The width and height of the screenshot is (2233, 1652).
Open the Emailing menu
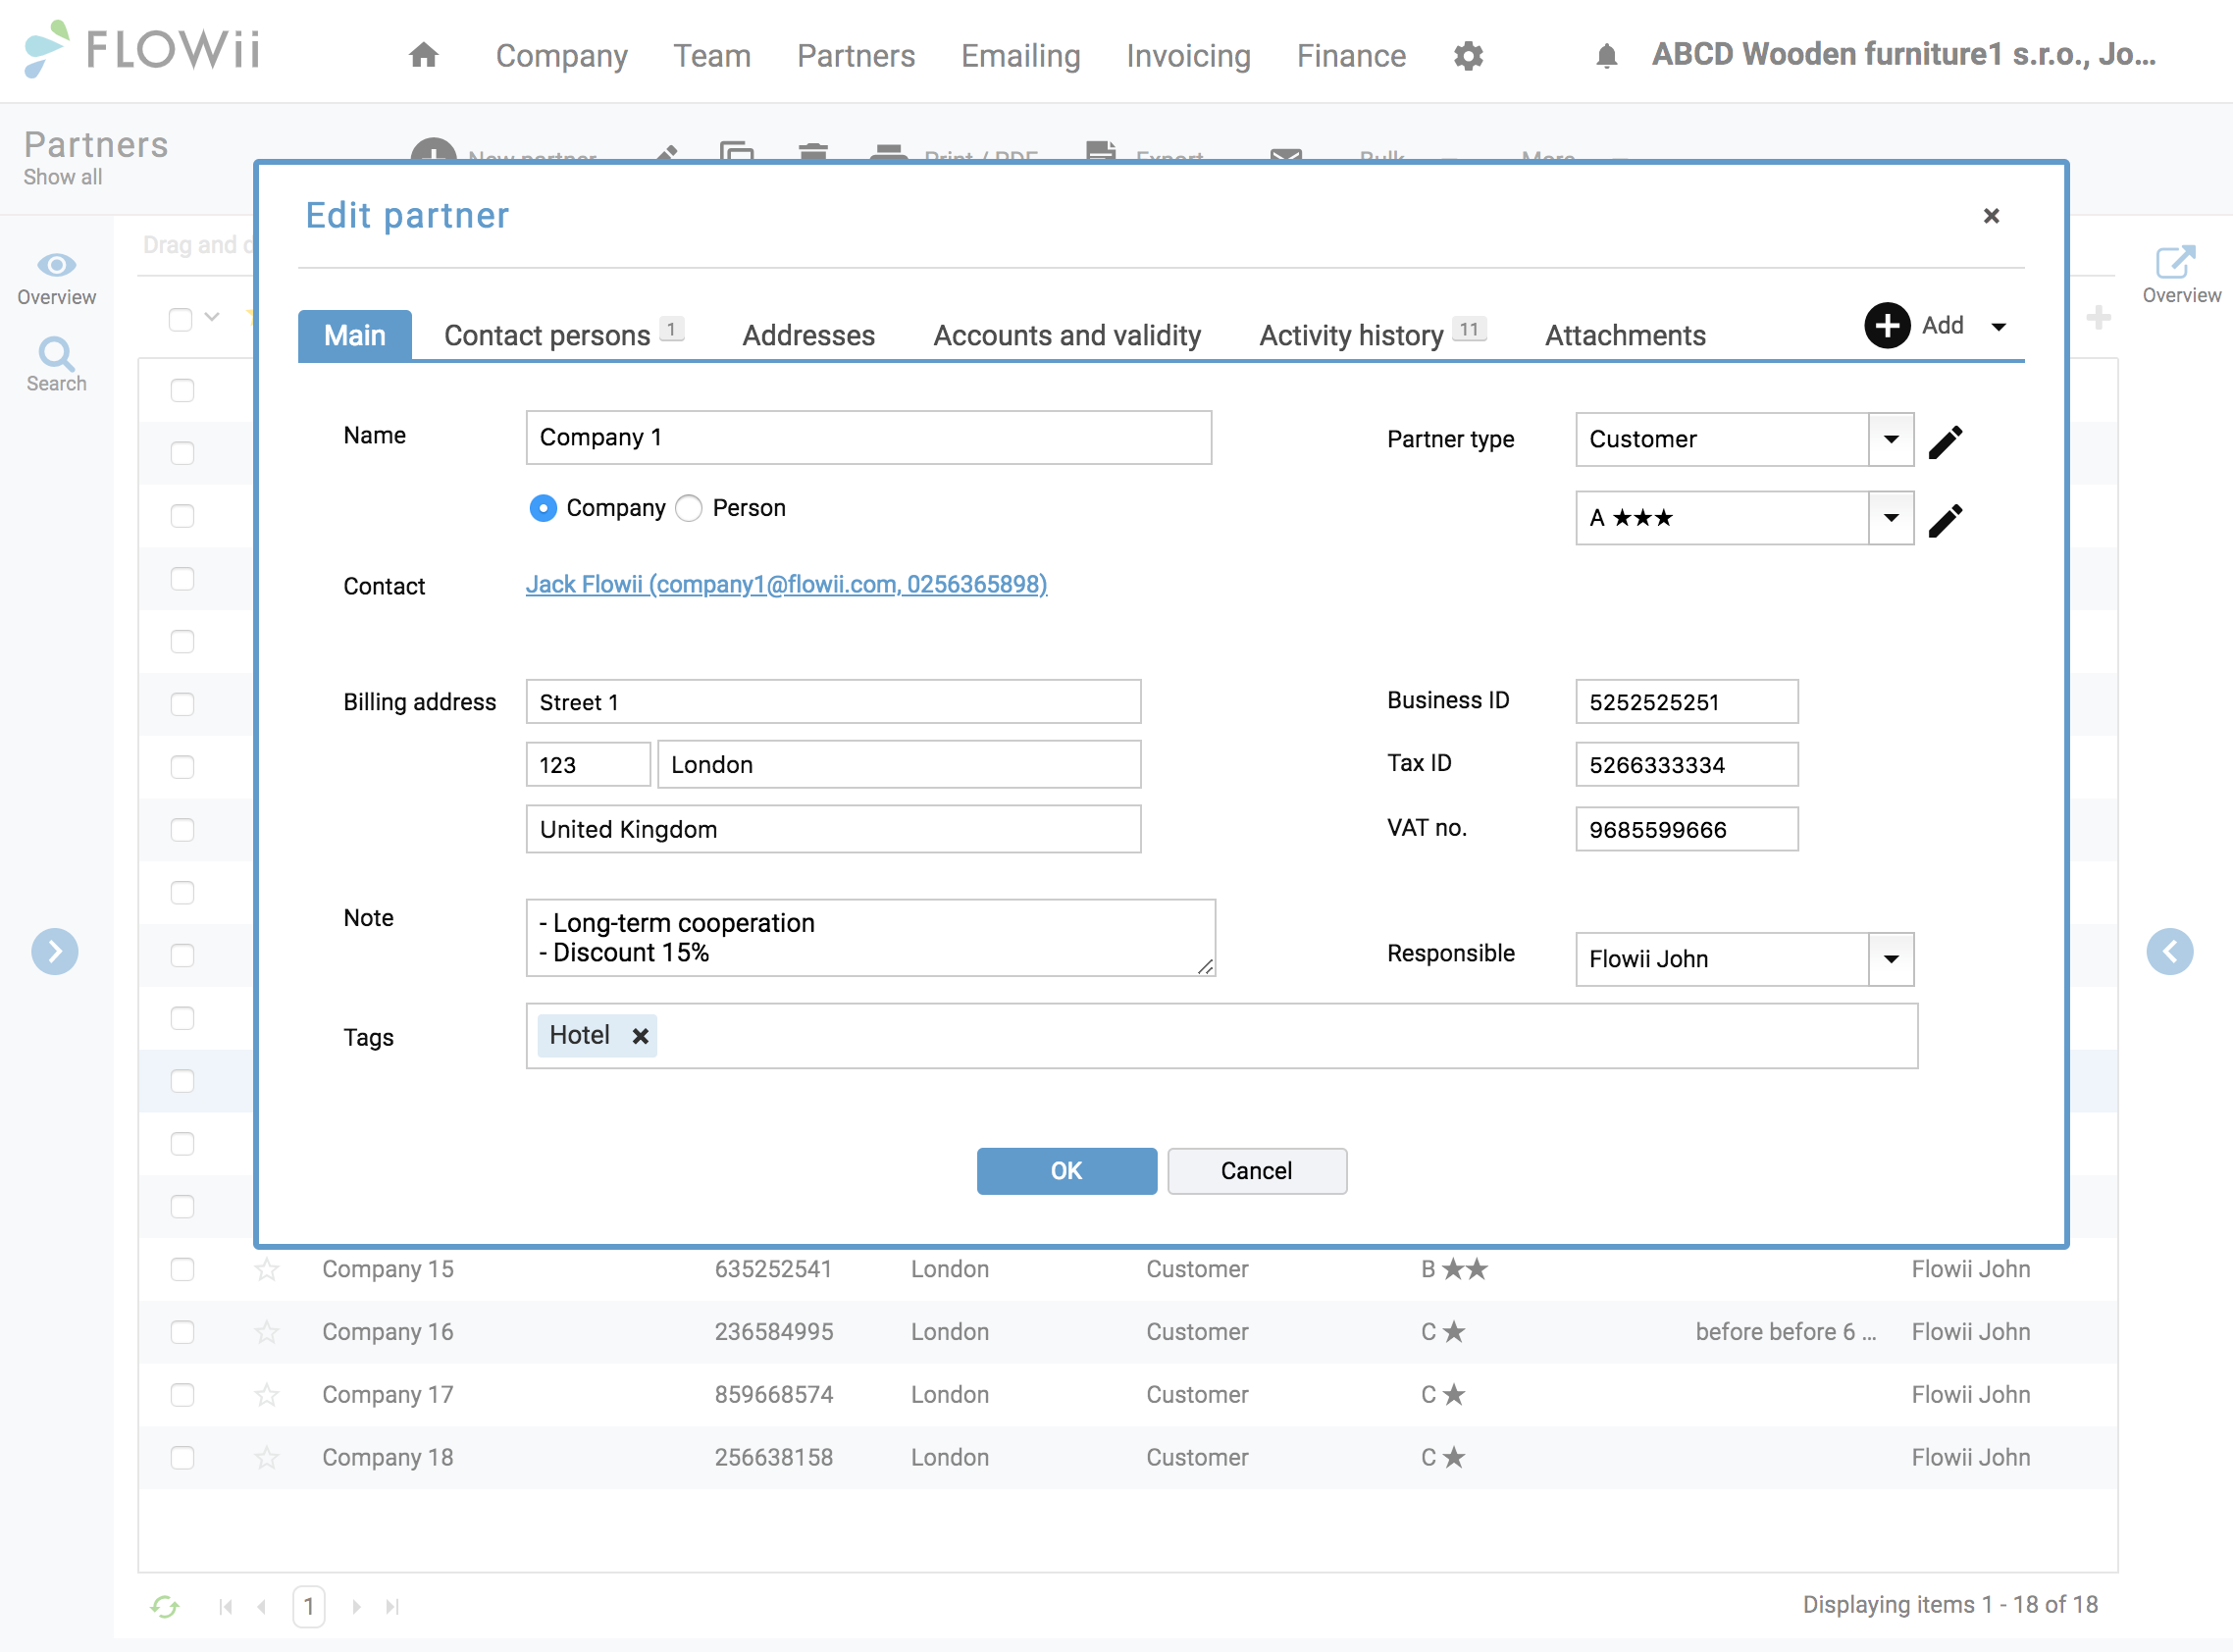pos(1020,56)
